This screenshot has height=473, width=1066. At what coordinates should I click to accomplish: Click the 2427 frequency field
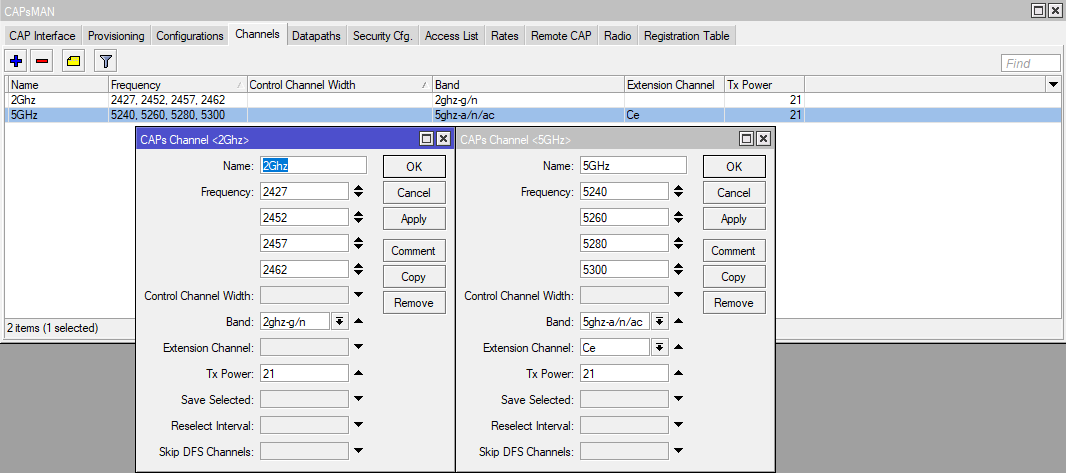click(305, 192)
